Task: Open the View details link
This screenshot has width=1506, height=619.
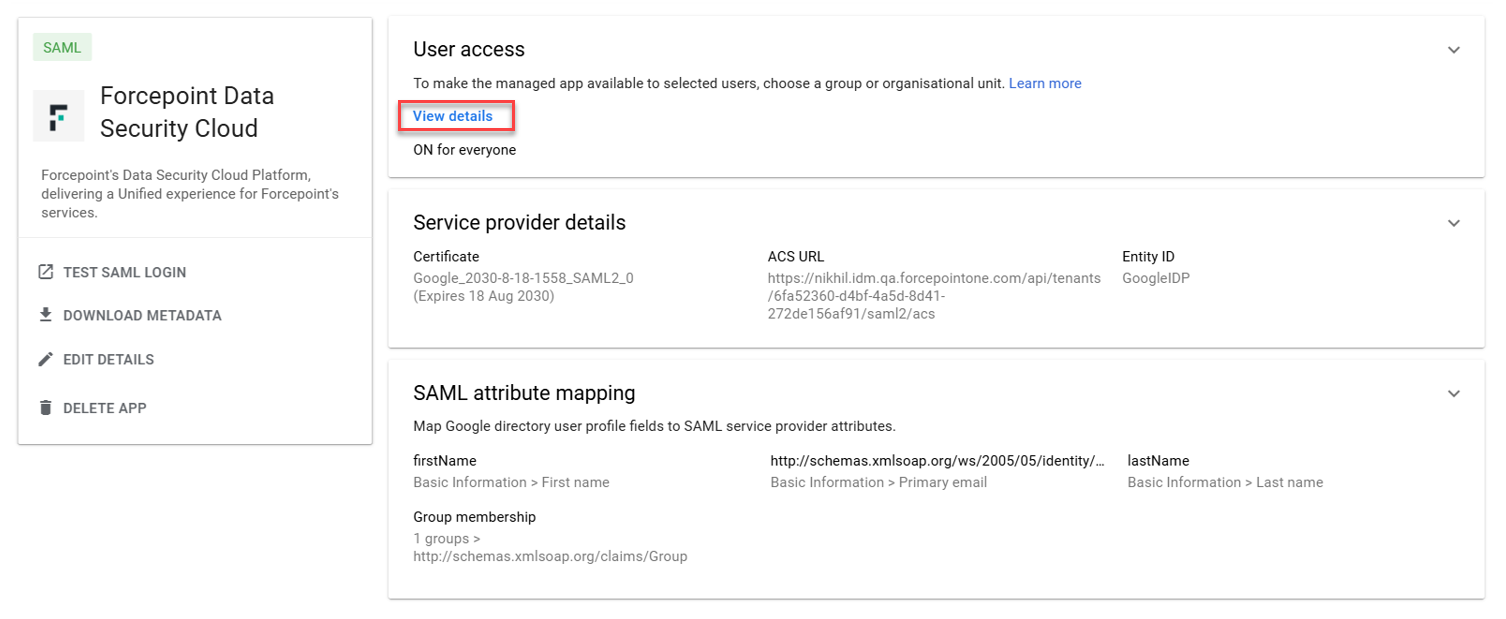Action: tap(453, 116)
